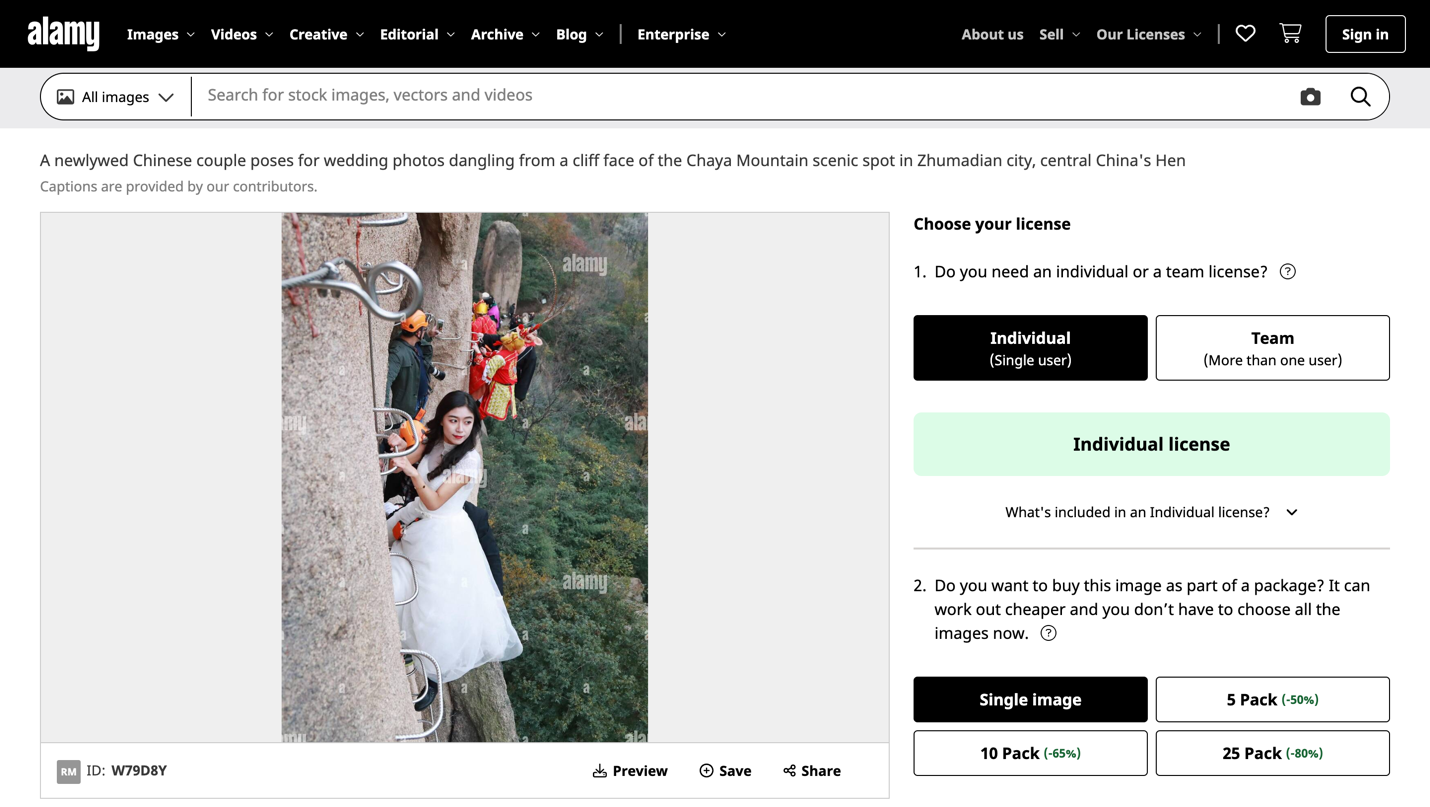The width and height of the screenshot is (1430, 807).
Task: Open the Our Licenses dropdown menu
Action: 1149,34
